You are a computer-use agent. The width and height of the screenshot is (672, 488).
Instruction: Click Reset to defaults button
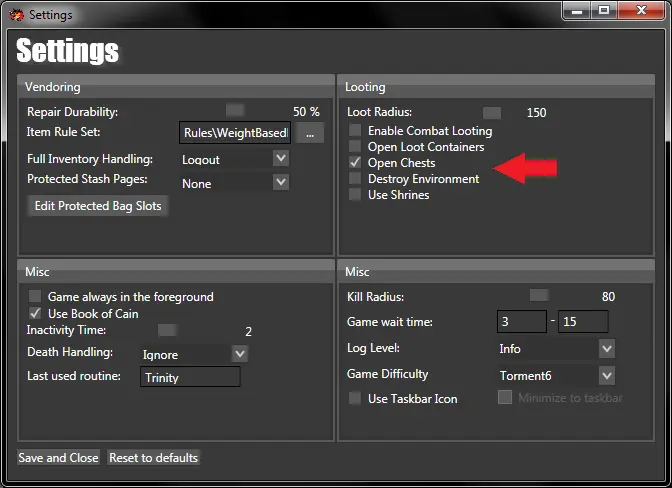pos(154,458)
